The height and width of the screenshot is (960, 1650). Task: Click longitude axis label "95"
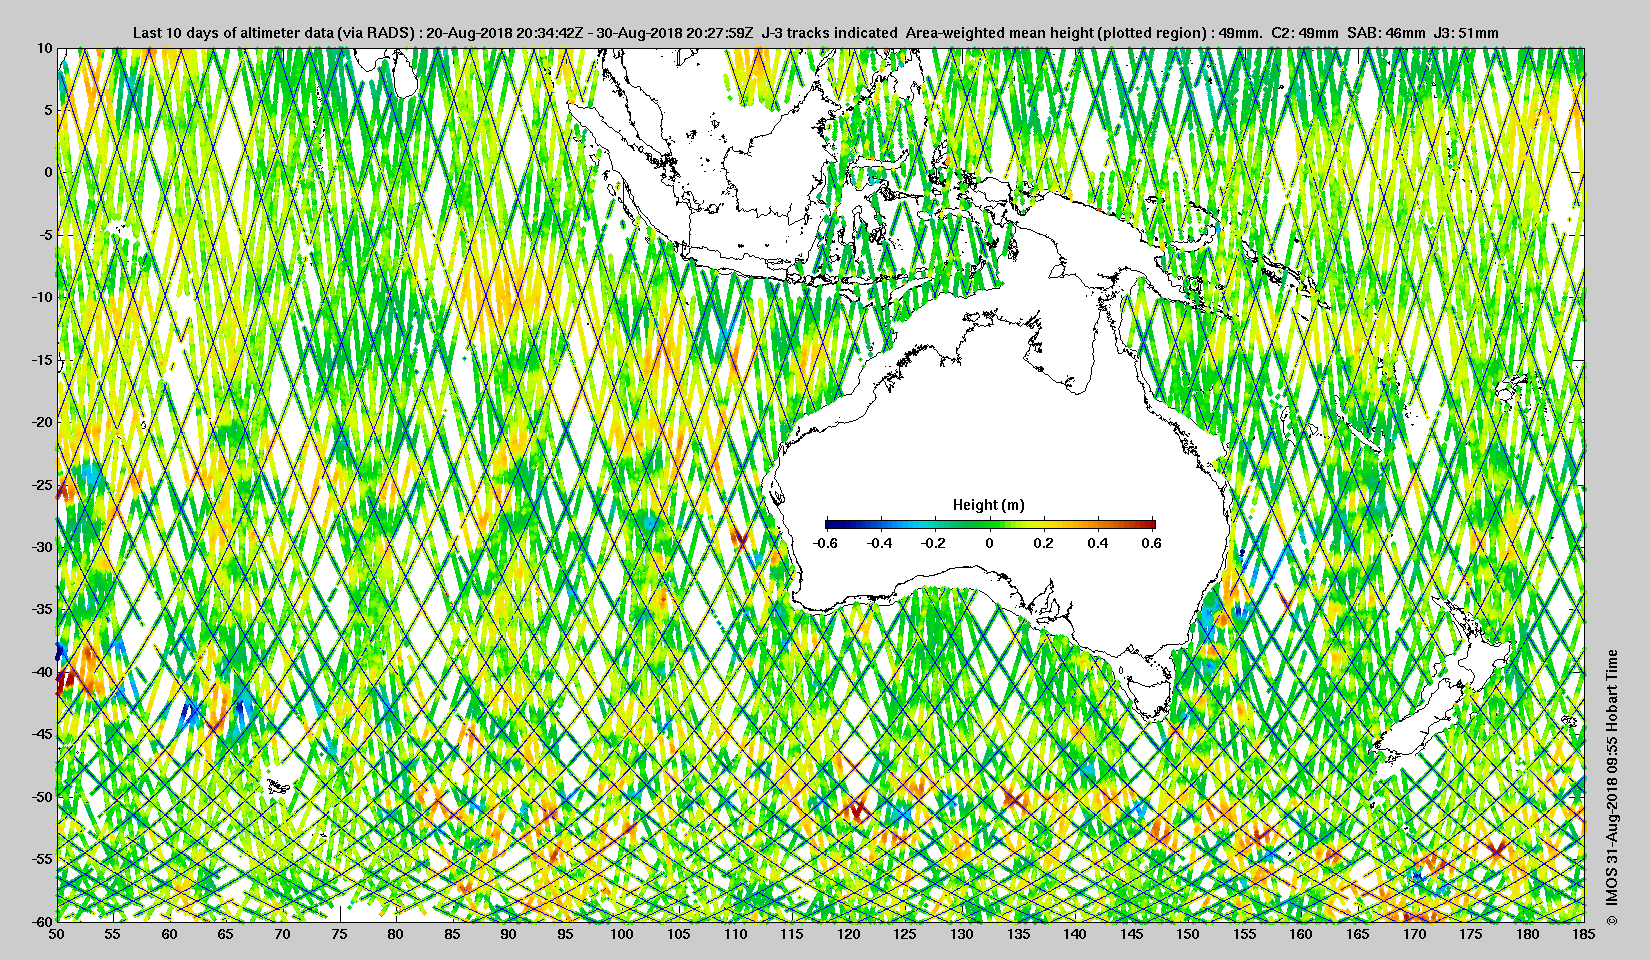click(566, 934)
